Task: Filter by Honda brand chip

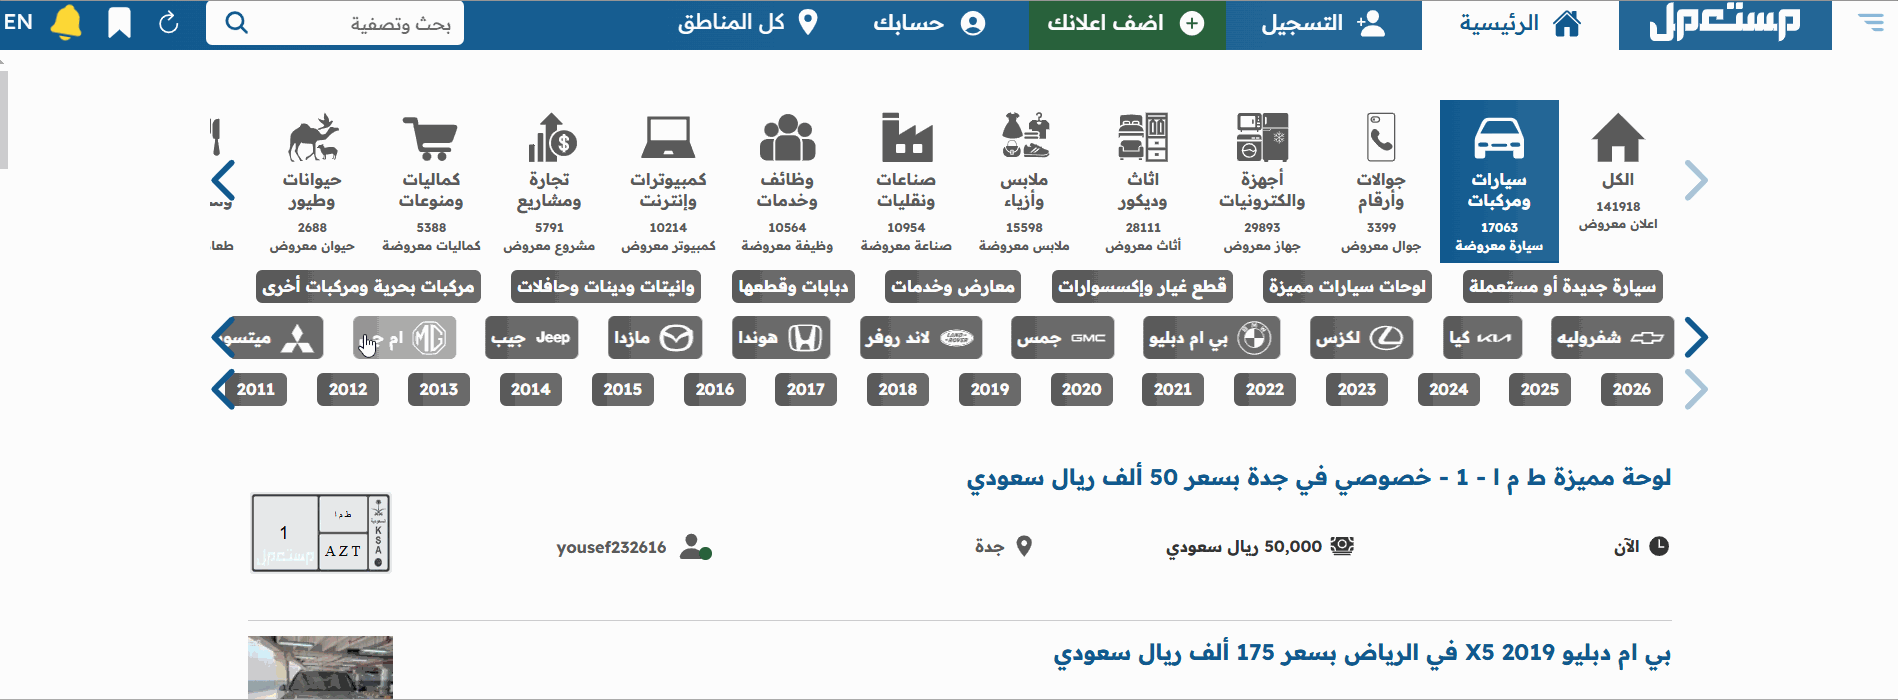Action: (780, 338)
